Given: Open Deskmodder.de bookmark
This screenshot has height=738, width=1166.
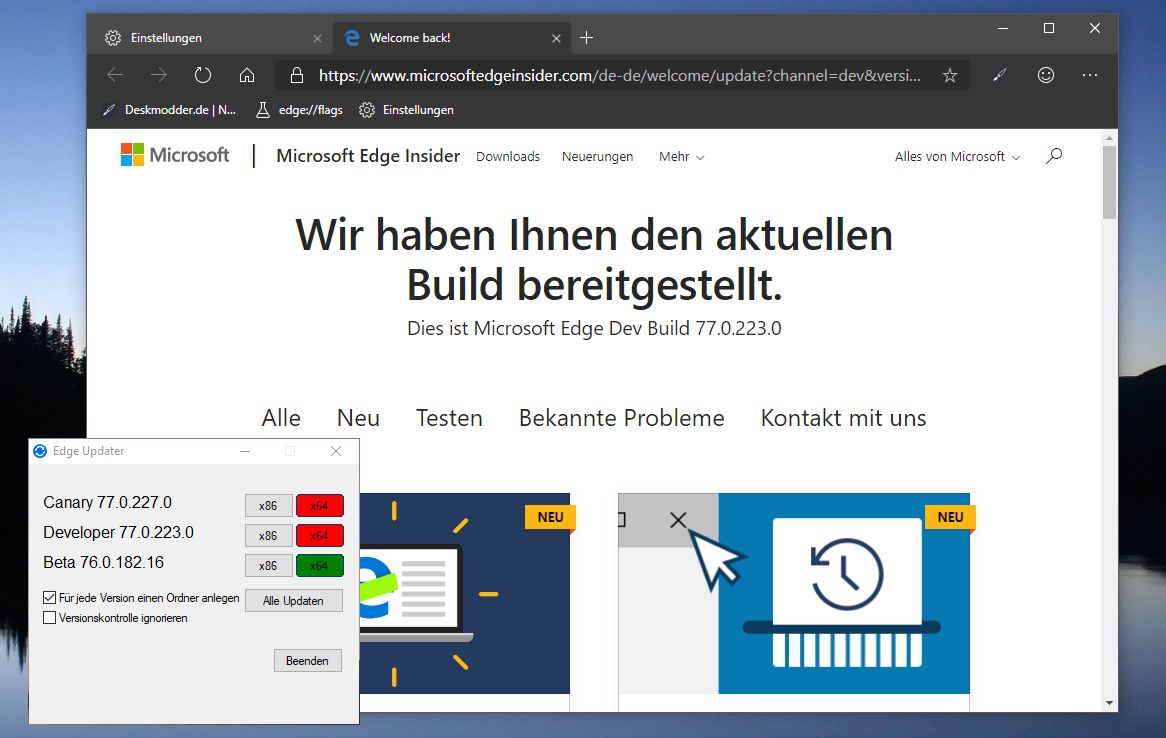Looking at the screenshot, I should (x=170, y=110).
